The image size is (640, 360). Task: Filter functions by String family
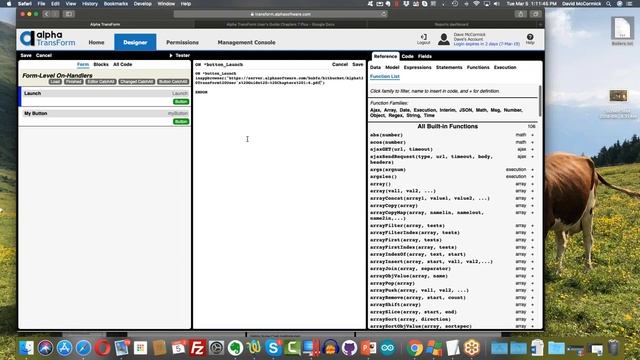[x=413, y=116]
